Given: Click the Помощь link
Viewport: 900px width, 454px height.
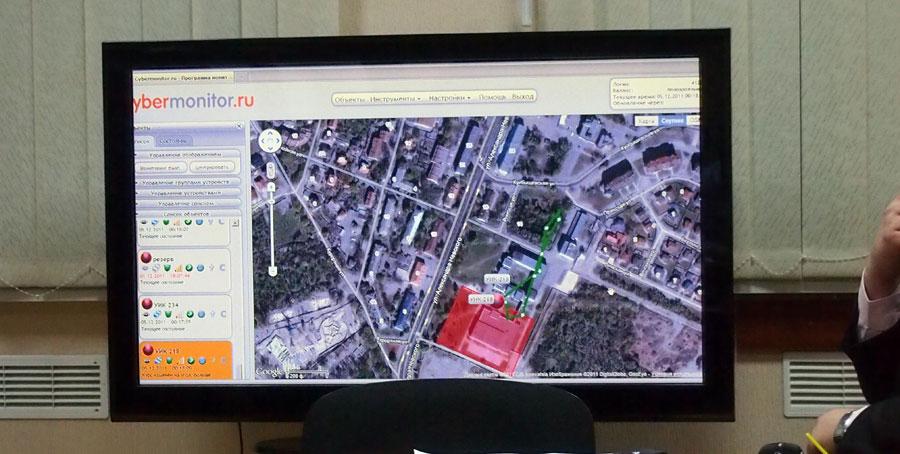Looking at the screenshot, I should 489,97.
